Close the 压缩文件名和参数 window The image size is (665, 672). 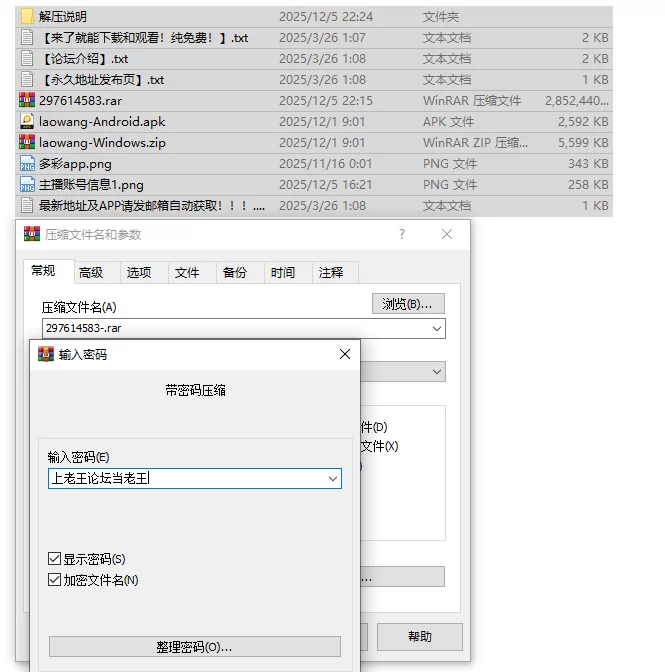coord(447,234)
